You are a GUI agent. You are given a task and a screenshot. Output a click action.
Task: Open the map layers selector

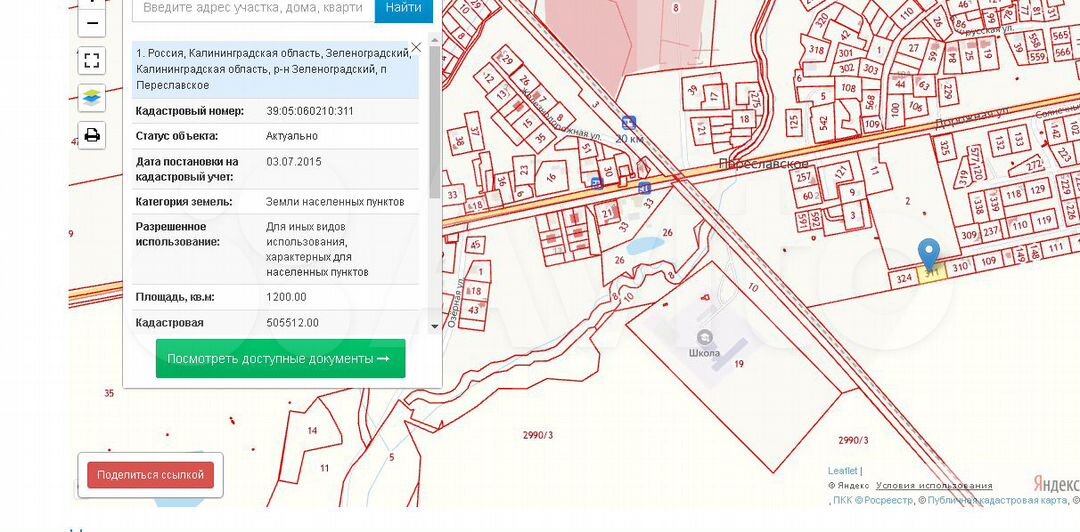tap(92, 98)
